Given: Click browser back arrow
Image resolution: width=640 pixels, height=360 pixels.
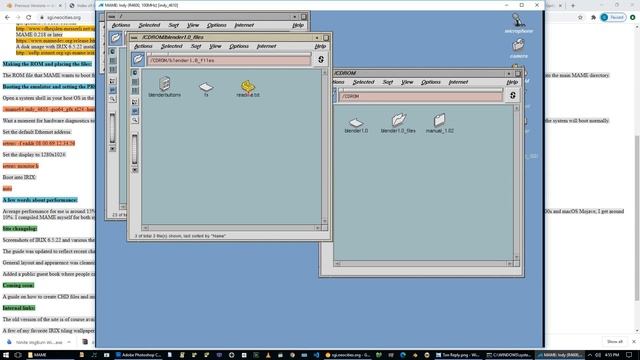Looking at the screenshot, I should (x=7, y=17).
